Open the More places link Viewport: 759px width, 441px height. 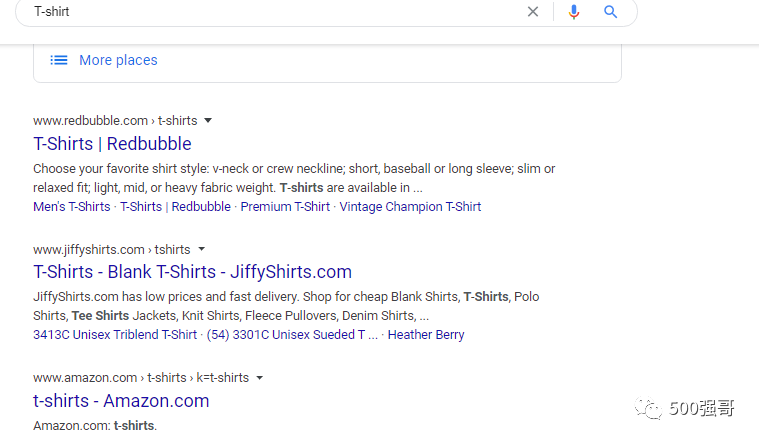[118, 60]
